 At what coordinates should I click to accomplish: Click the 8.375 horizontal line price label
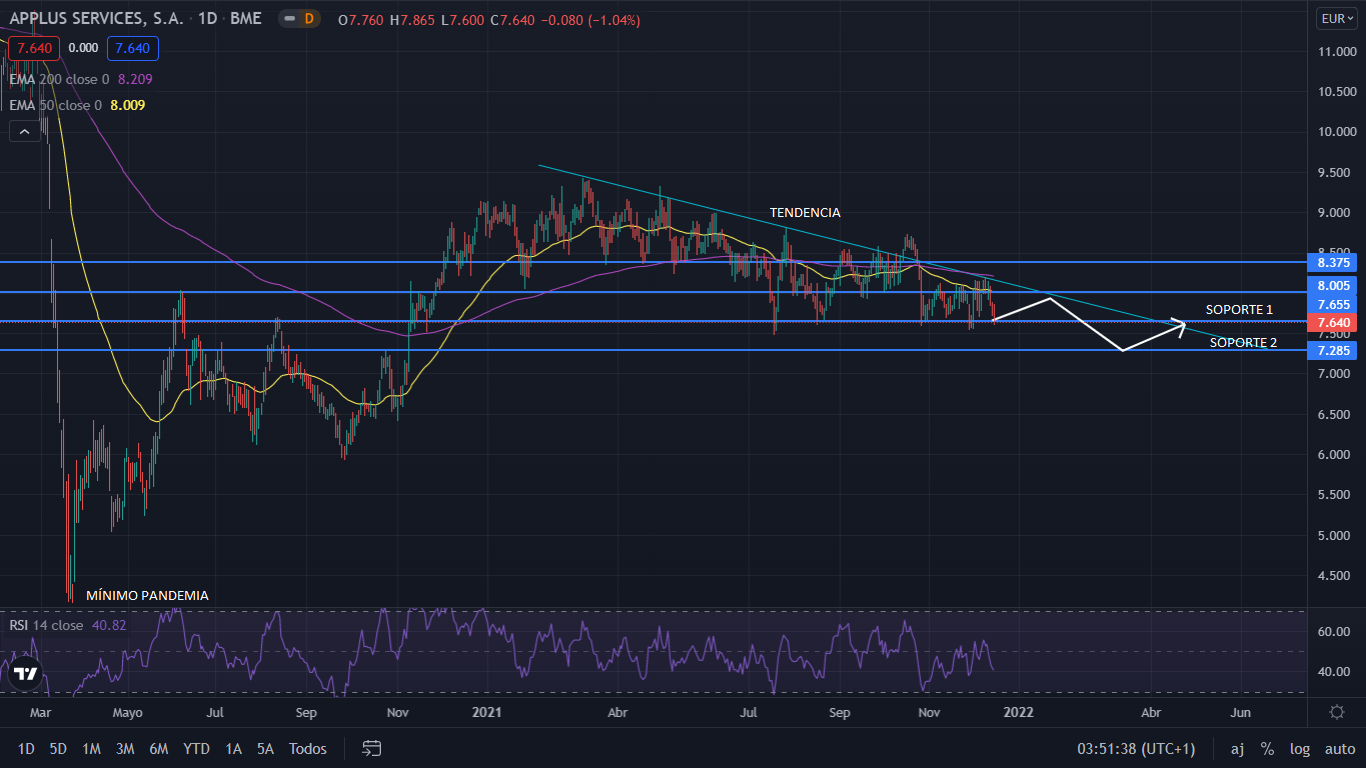pyautogui.click(x=1334, y=263)
